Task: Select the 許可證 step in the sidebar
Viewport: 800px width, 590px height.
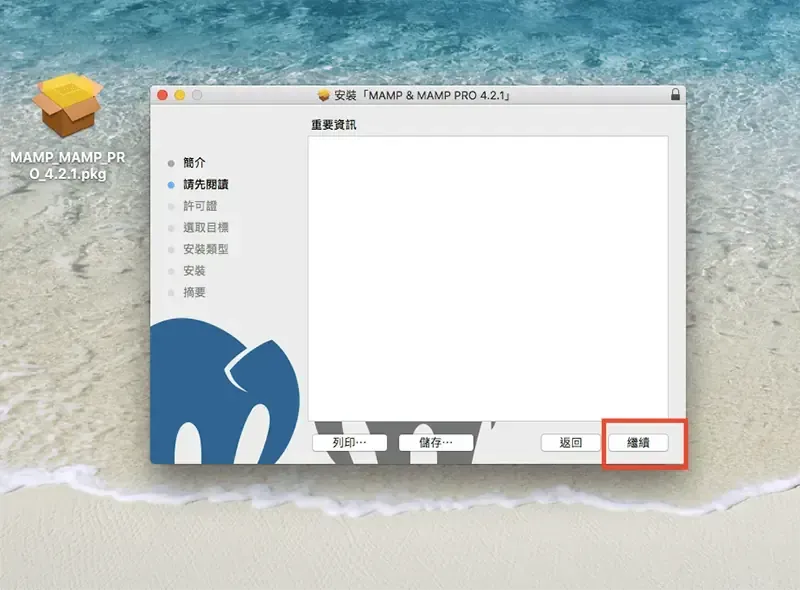Action: coord(200,206)
